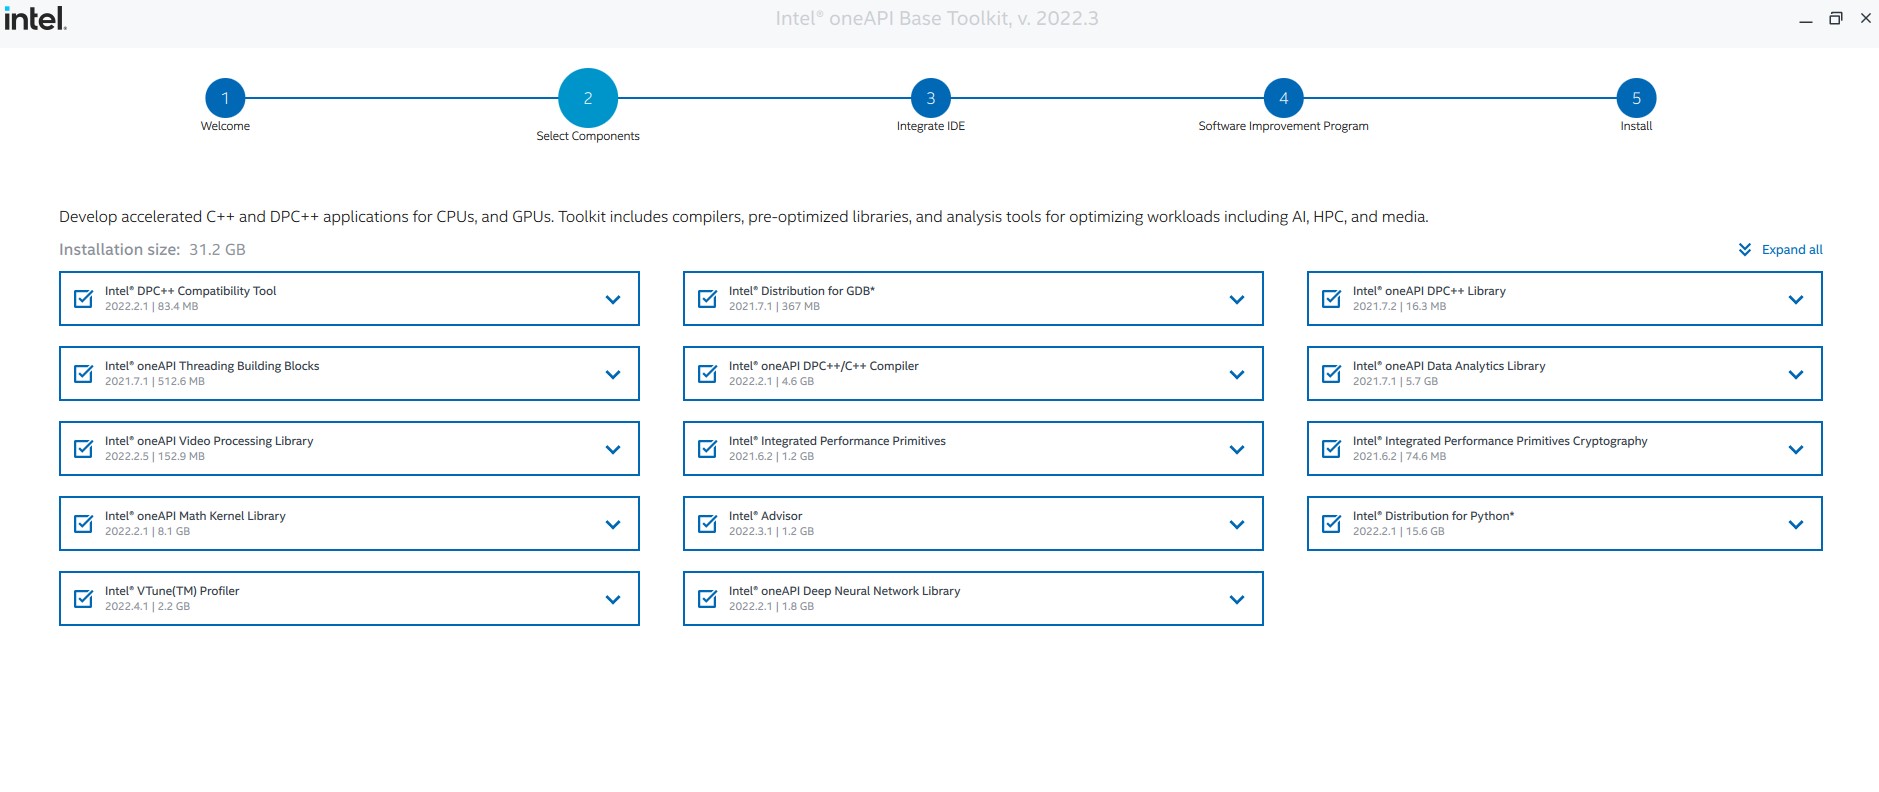This screenshot has width=1879, height=792.
Task: Click 'Installation size: 31.2 GB' text
Action: 152,250
